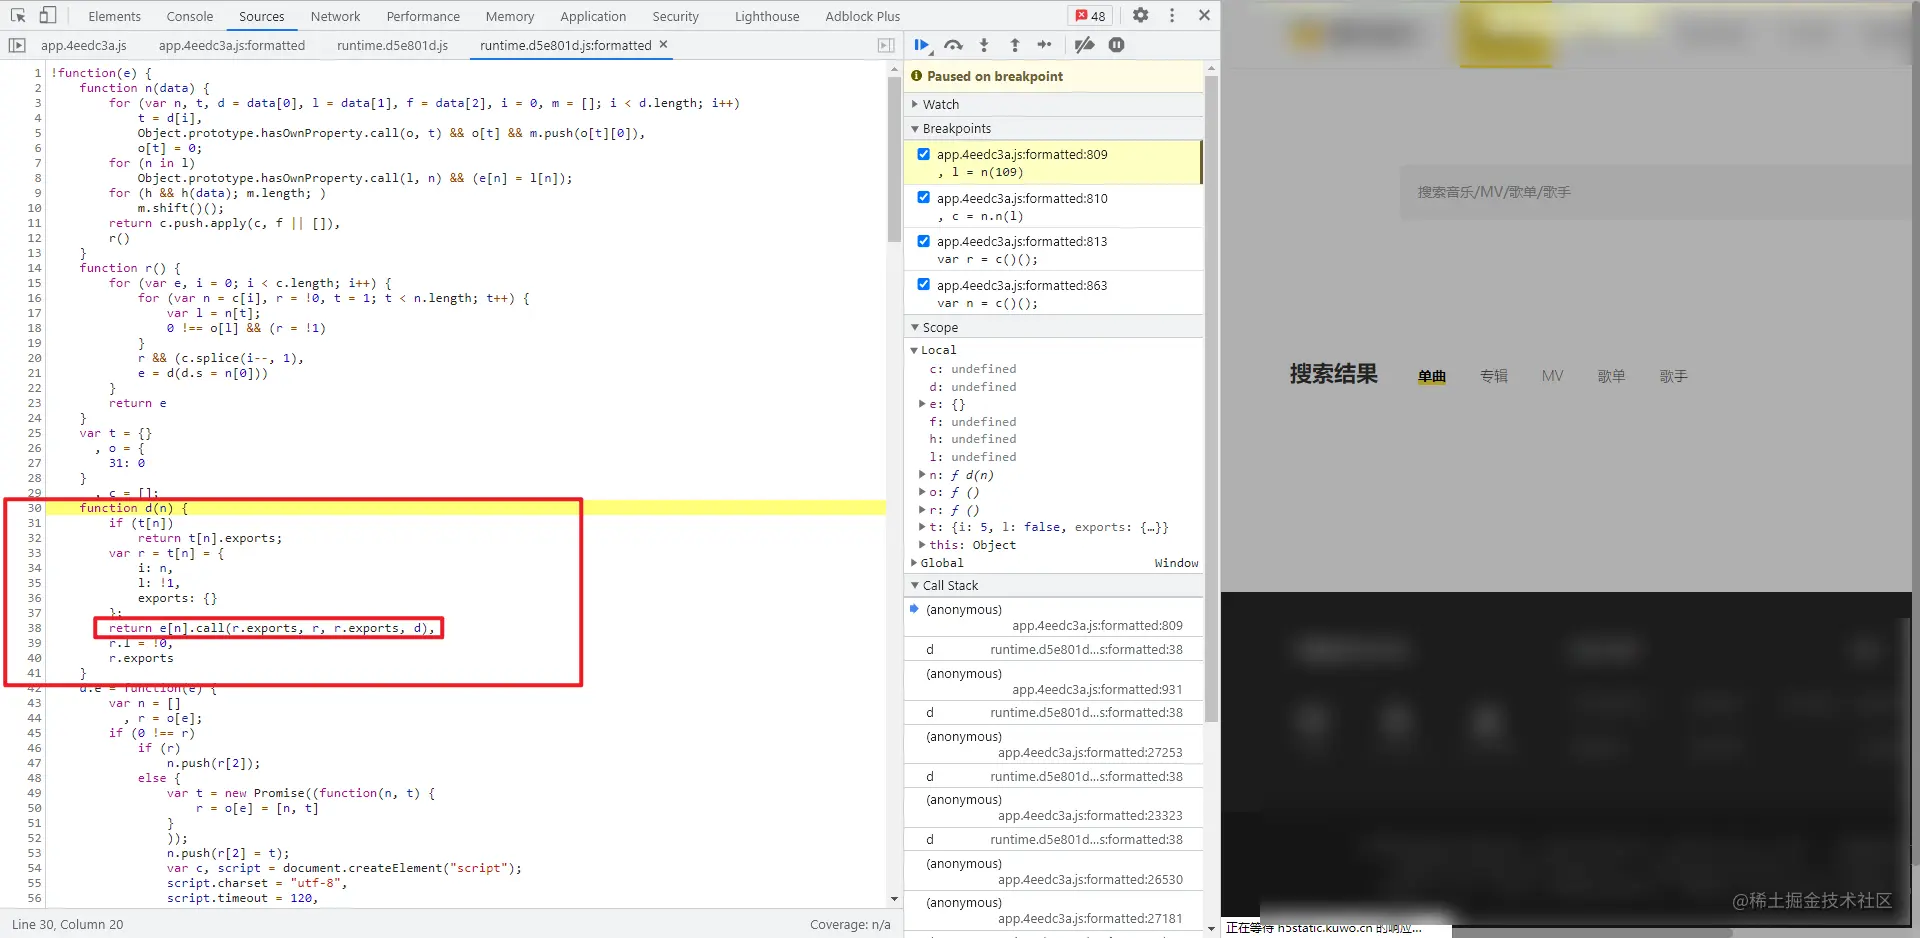Collapse the Scope section
1920x938 pixels.
(1054, 327)
